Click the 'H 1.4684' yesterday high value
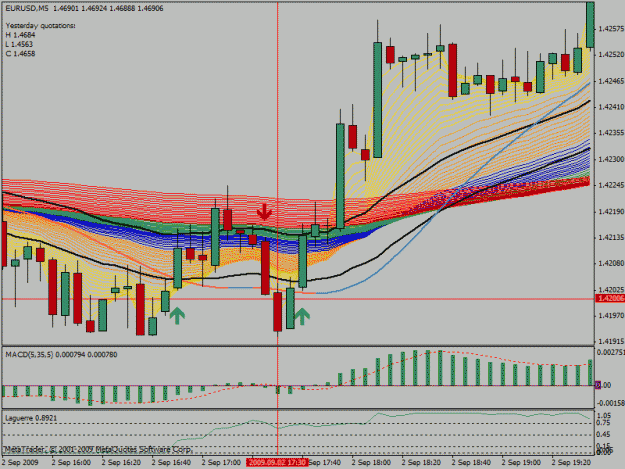The width and height of the screenshot is (625, 469). [20, 35]
